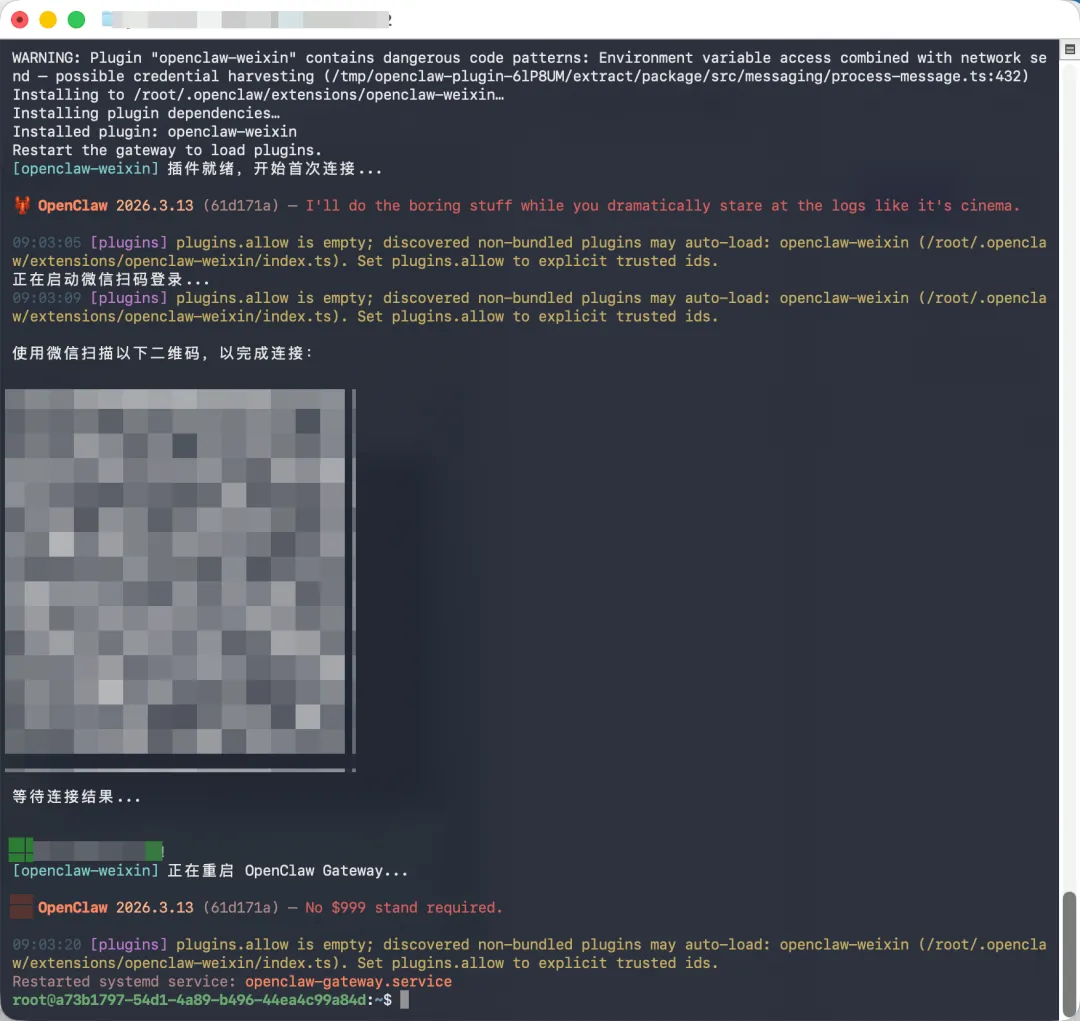1080x1021 pixels.
Task: Click the blurred window title in title bar
Action: (x=247, y=19)
